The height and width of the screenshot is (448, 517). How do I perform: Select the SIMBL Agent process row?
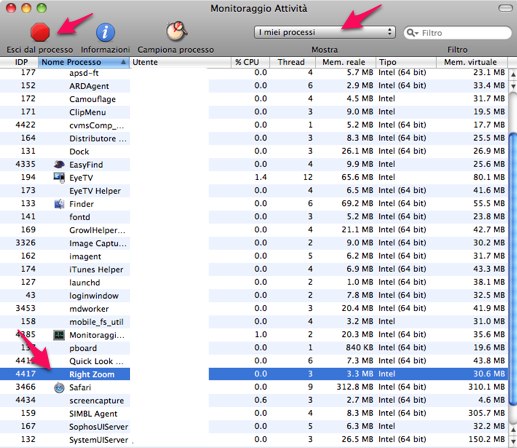tap(253, 413)
